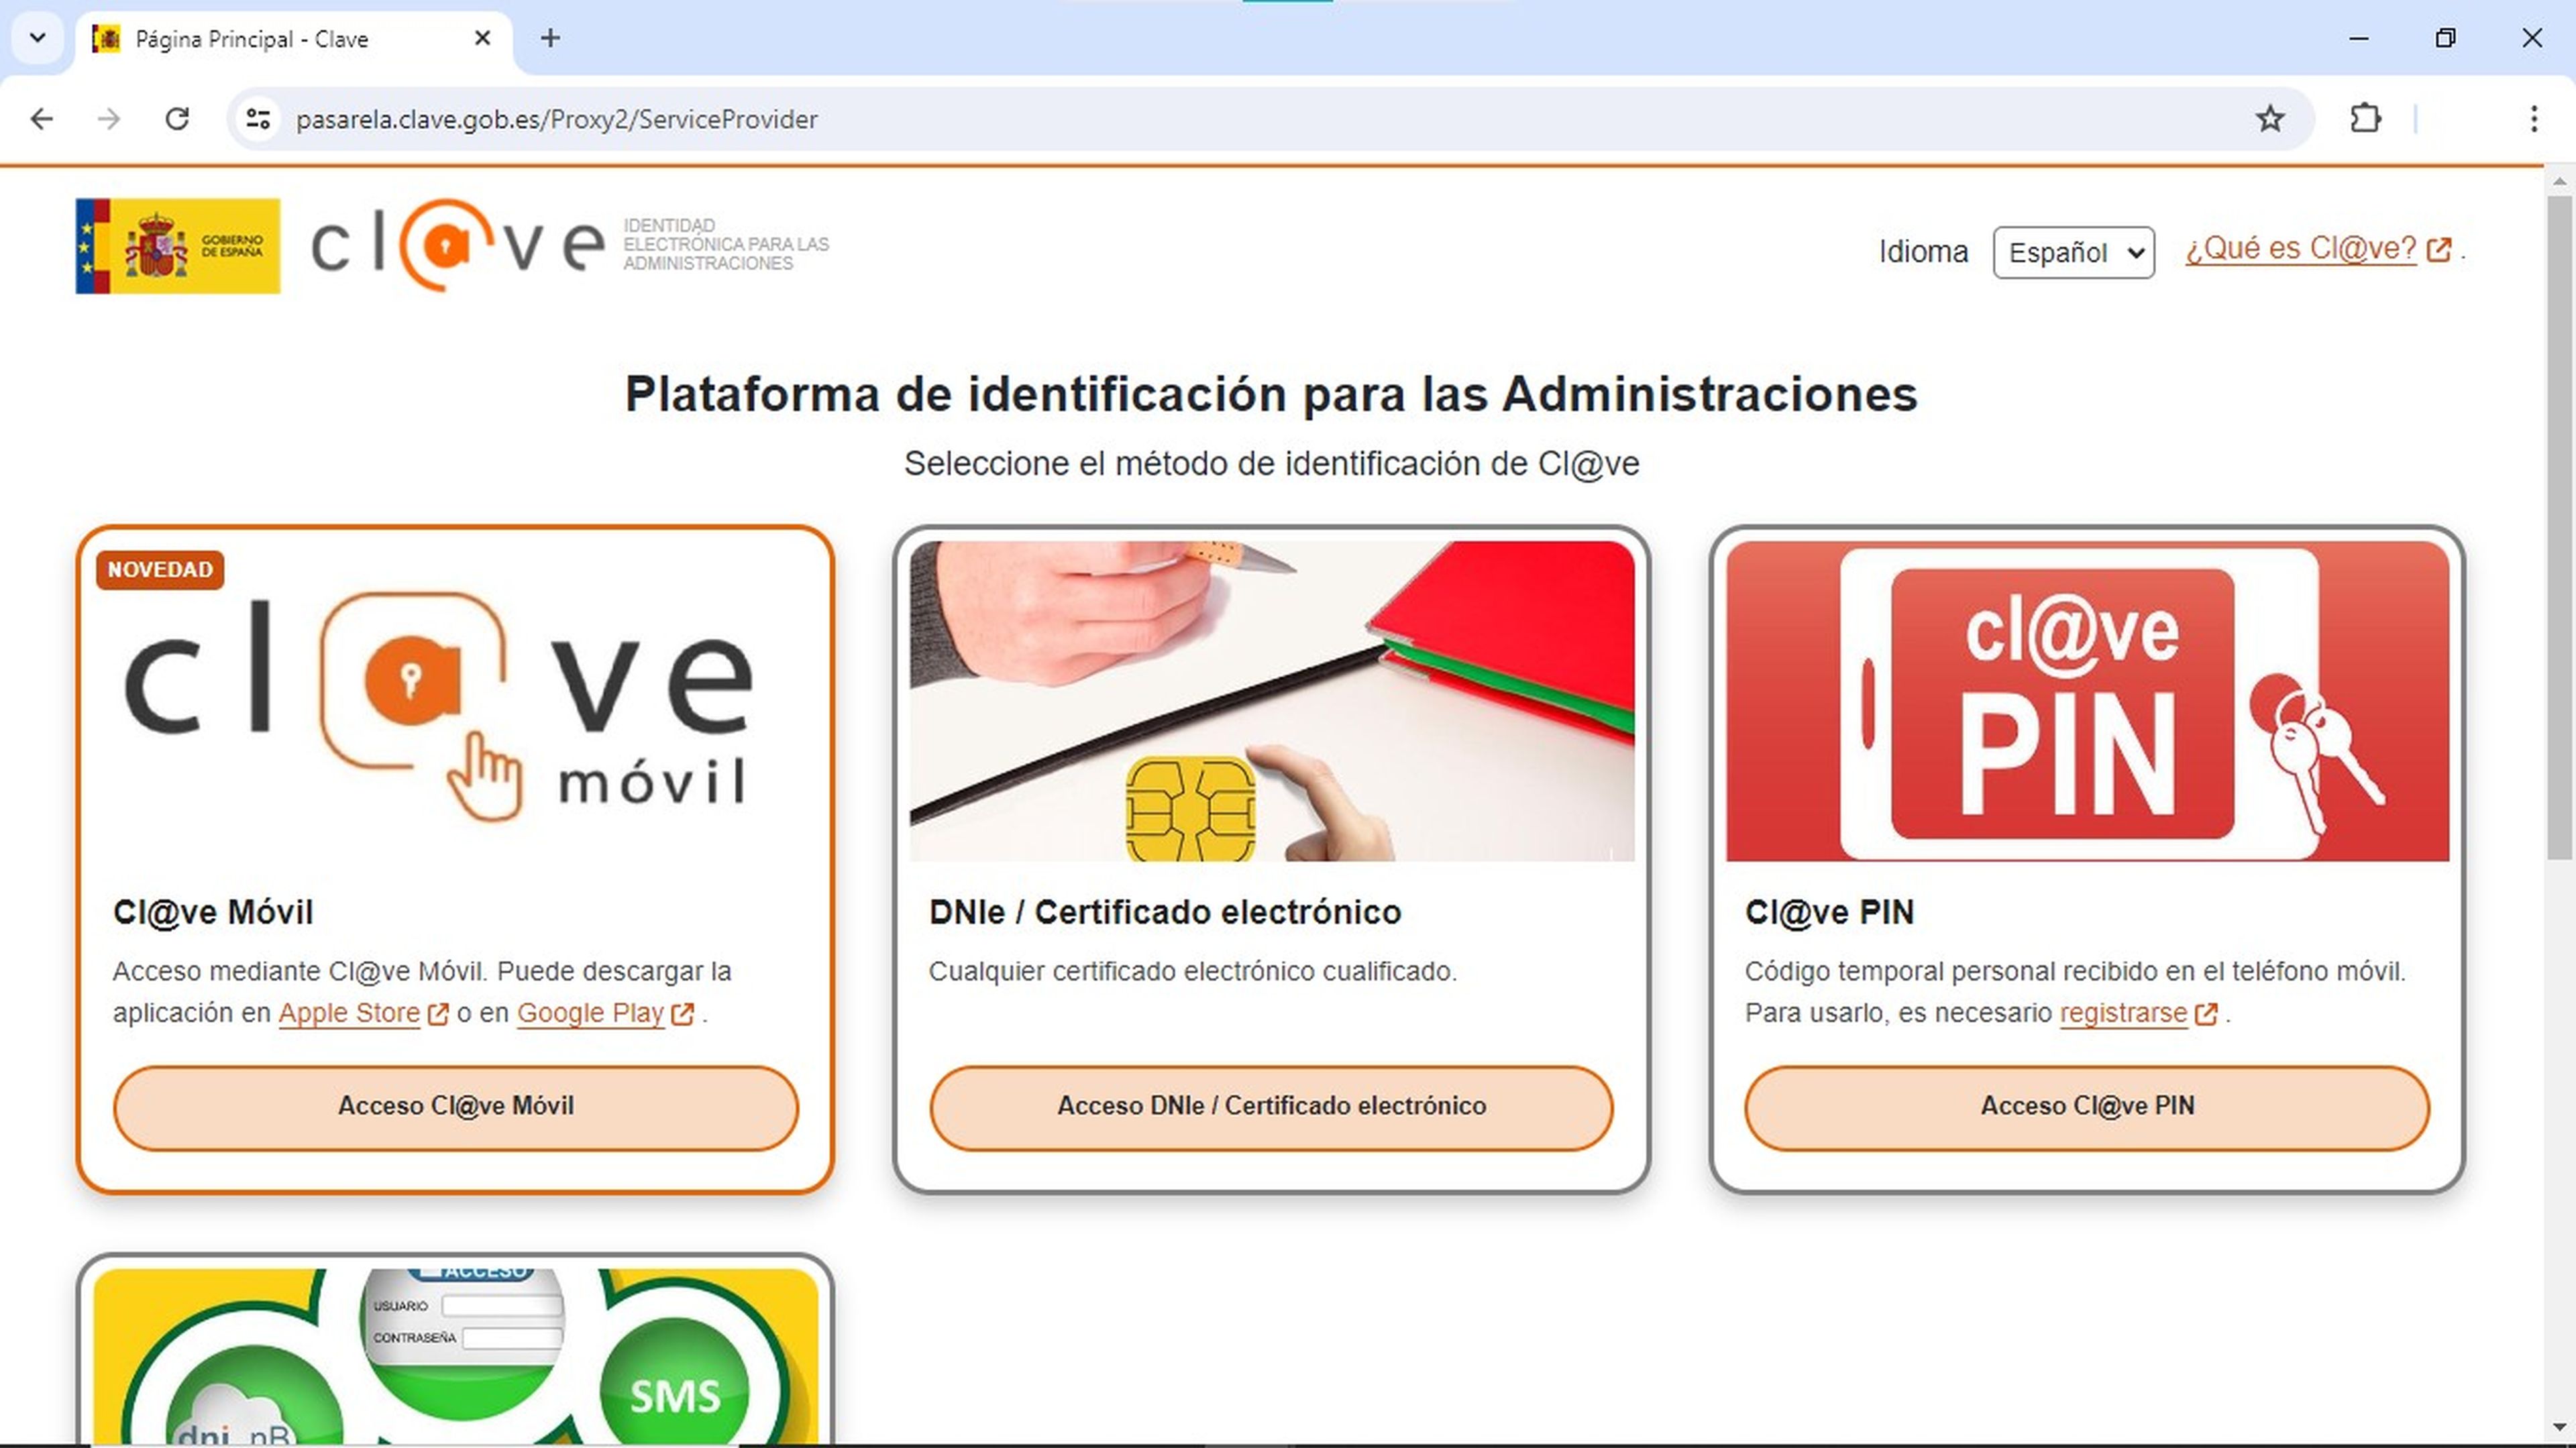Open Chrome three-dot menu

(2533, 119)
